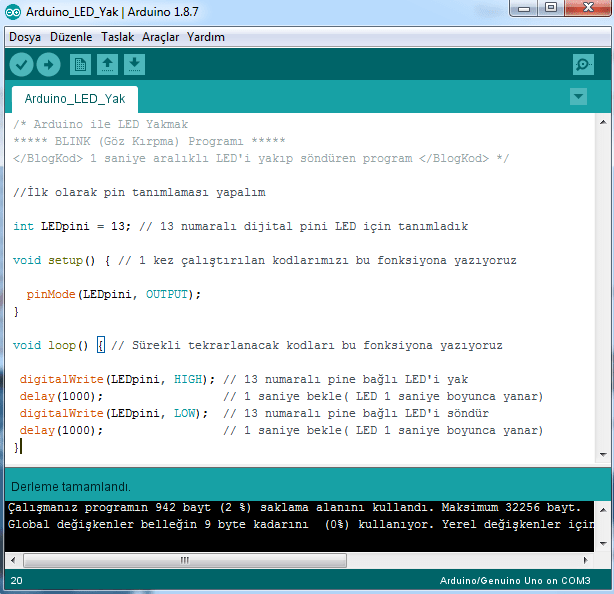Click the console horizontal scrollbar left arrow
Viewport: 614px width, 594px height.
tap(13, 560)
